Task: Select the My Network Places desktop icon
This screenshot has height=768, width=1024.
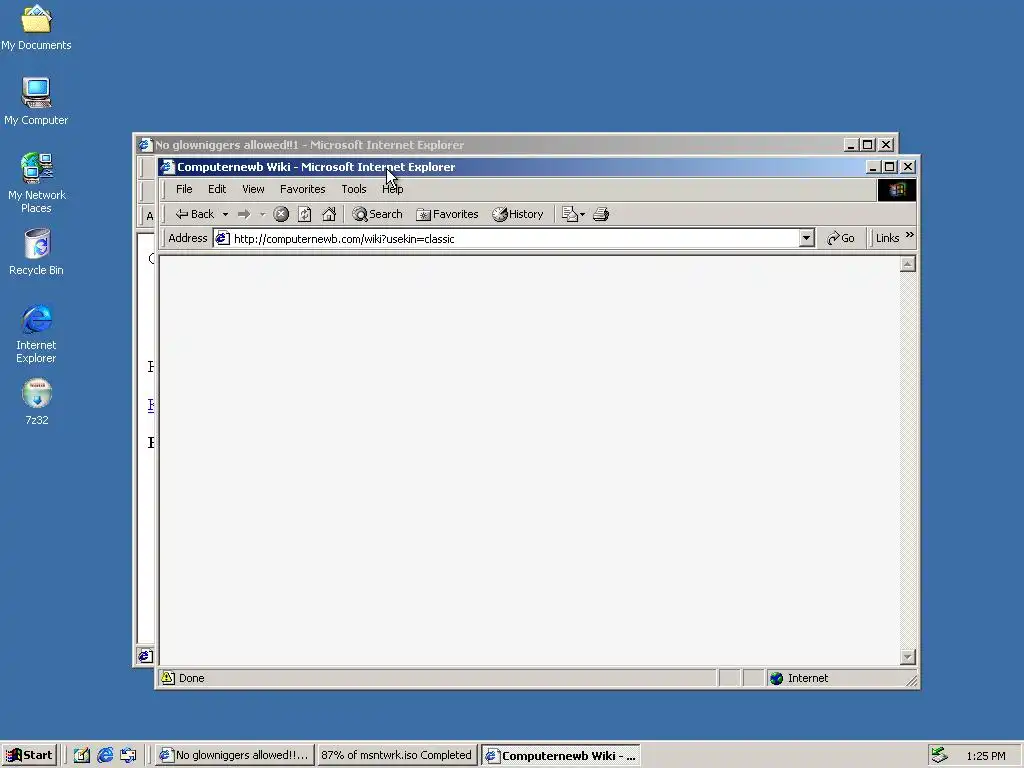Action: pos(36,183)
